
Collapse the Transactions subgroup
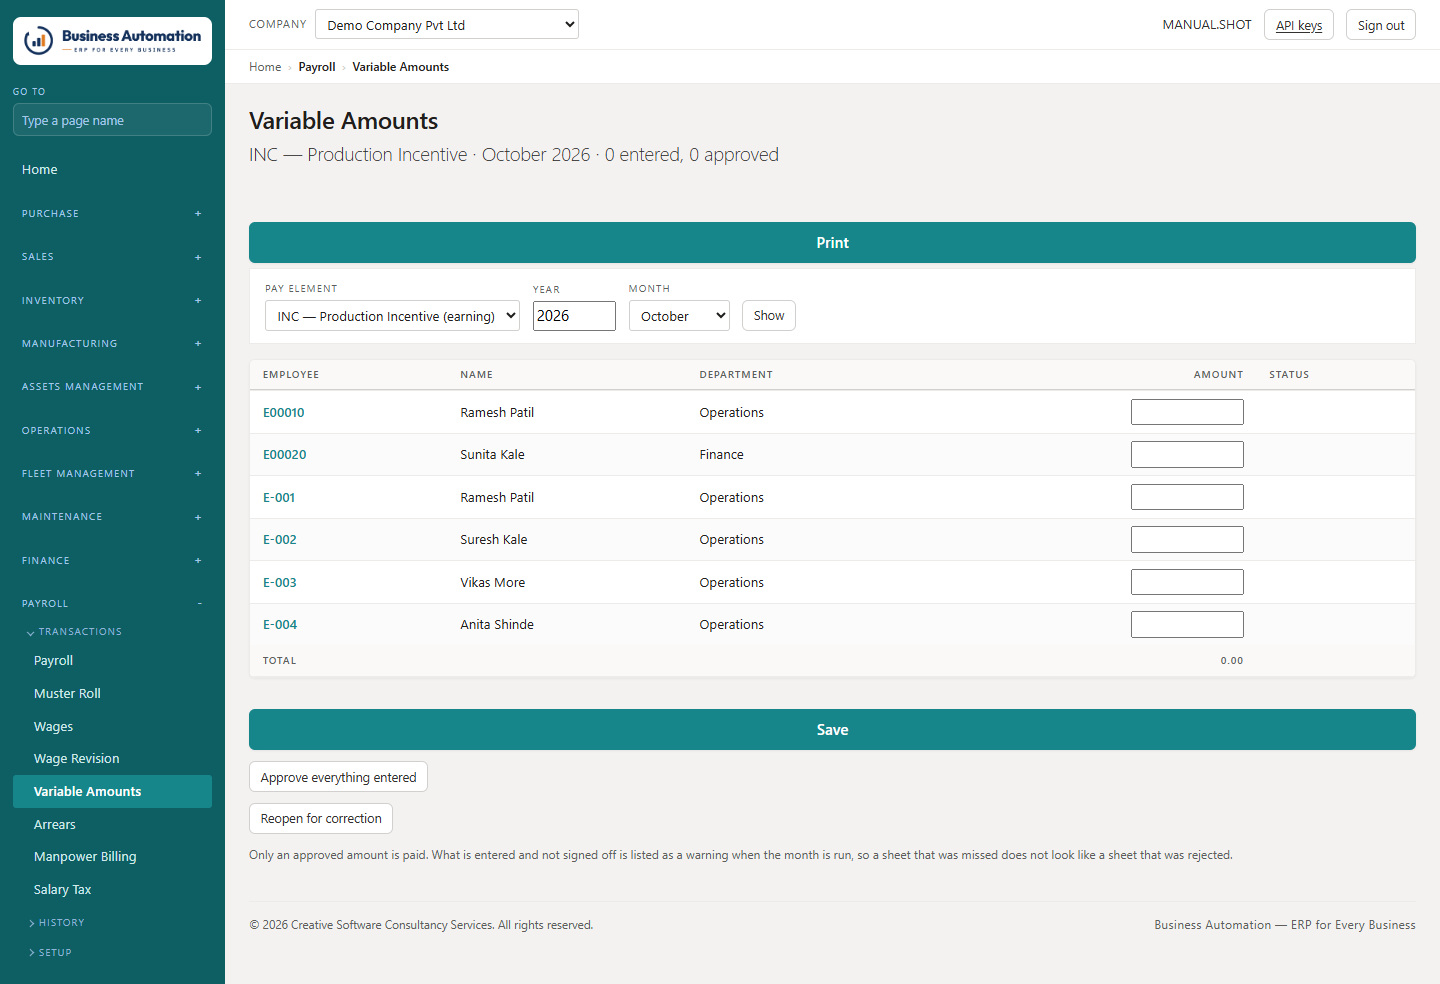tap(75, 632)
